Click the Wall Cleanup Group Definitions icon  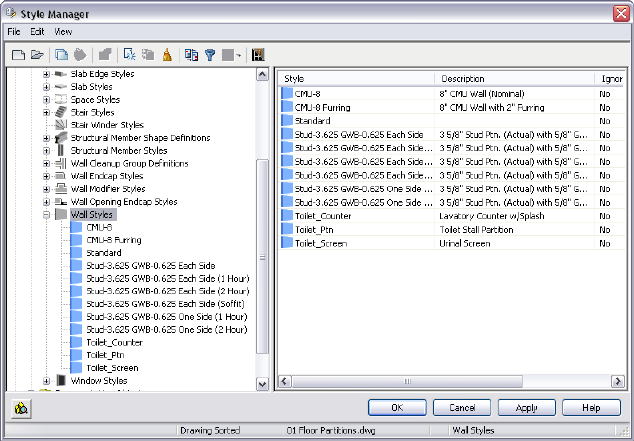[x=61, y=163]
